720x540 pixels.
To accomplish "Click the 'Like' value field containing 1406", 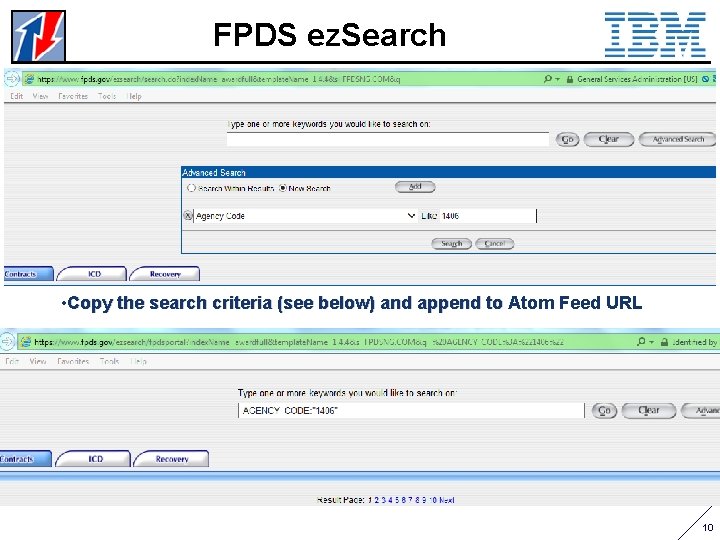I will pyautogui.click(x=488, y=216).
